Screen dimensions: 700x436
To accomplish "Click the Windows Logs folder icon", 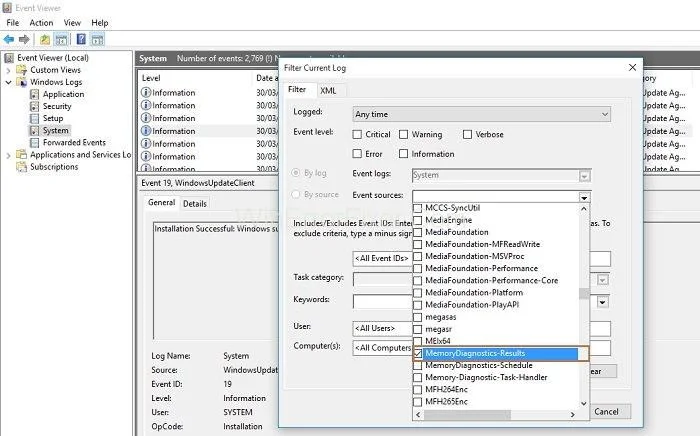I will 21,82.
